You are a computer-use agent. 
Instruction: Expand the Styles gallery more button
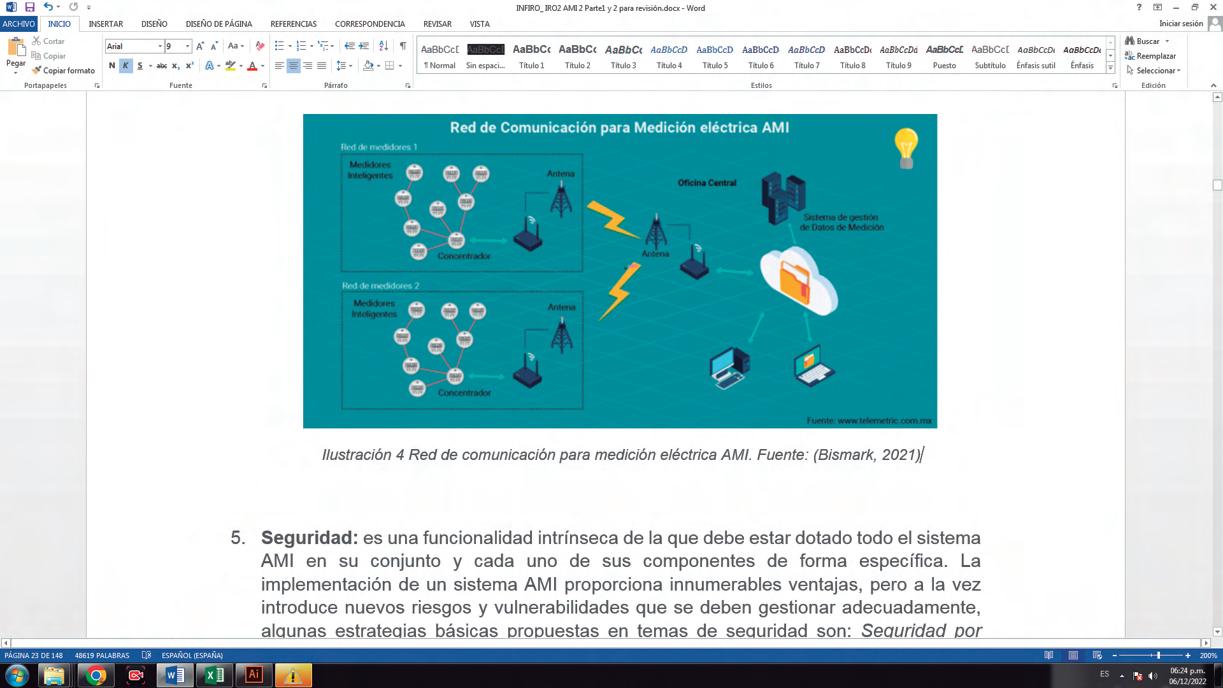point(1110,68)
